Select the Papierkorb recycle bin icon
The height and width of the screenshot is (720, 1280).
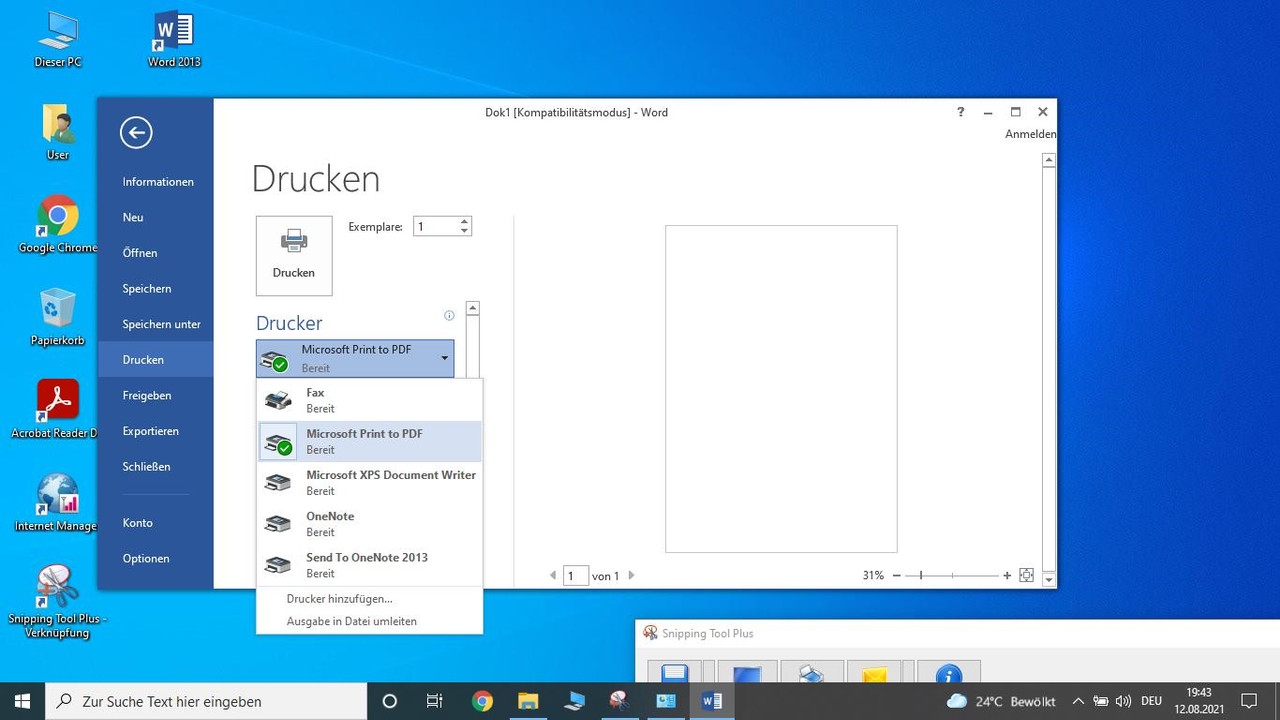58,317
